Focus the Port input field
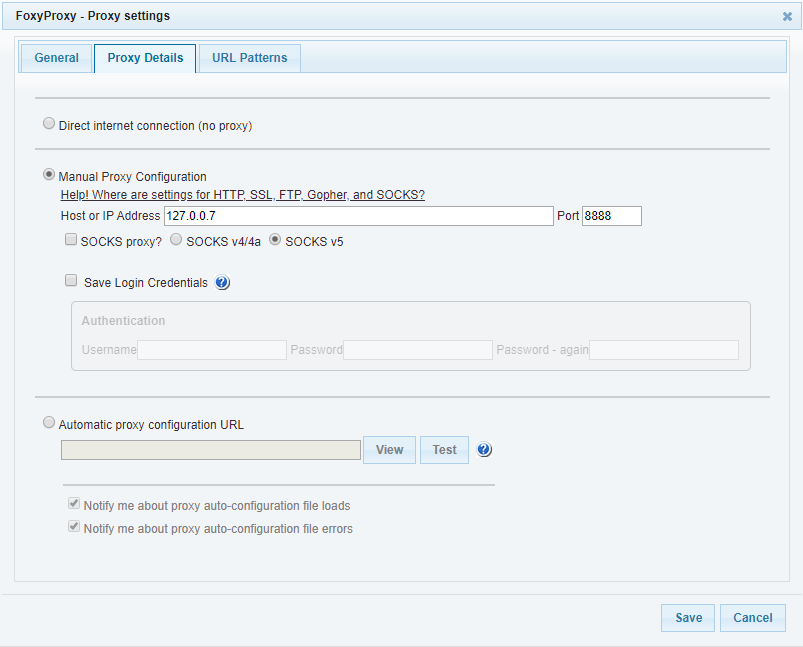 [x=611, y=216]
